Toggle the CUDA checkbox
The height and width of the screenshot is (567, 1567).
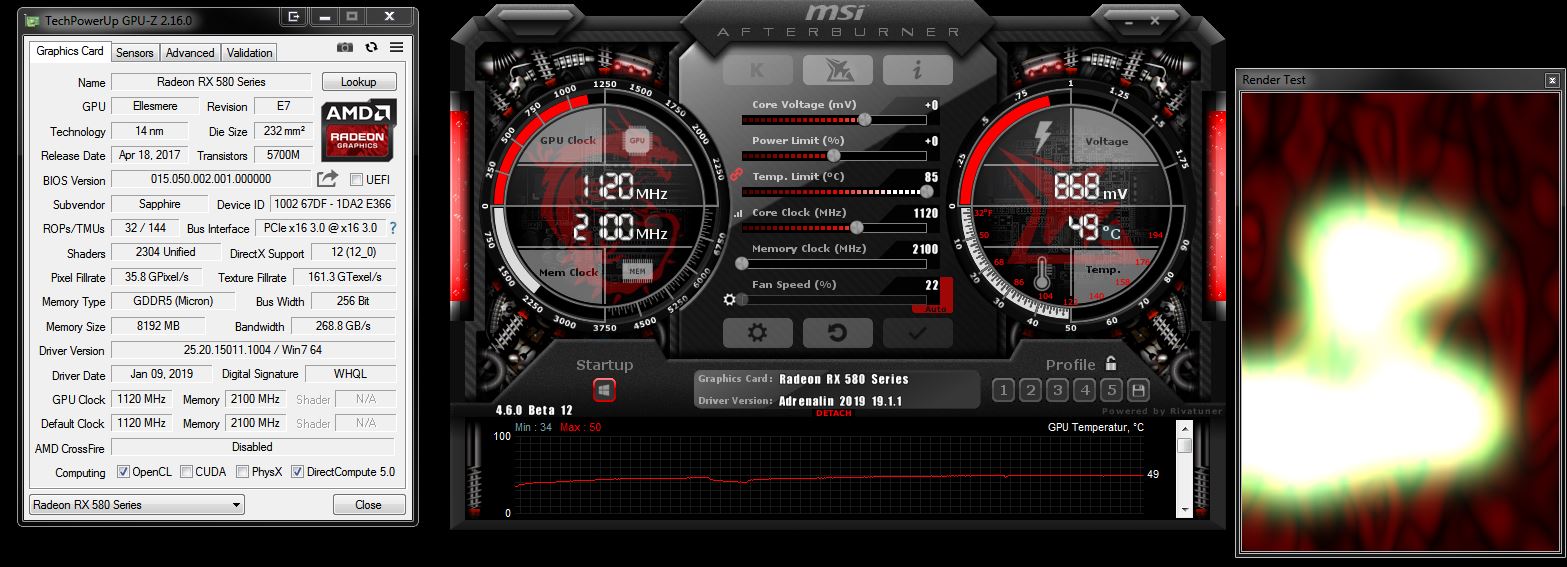click(186, 472)
